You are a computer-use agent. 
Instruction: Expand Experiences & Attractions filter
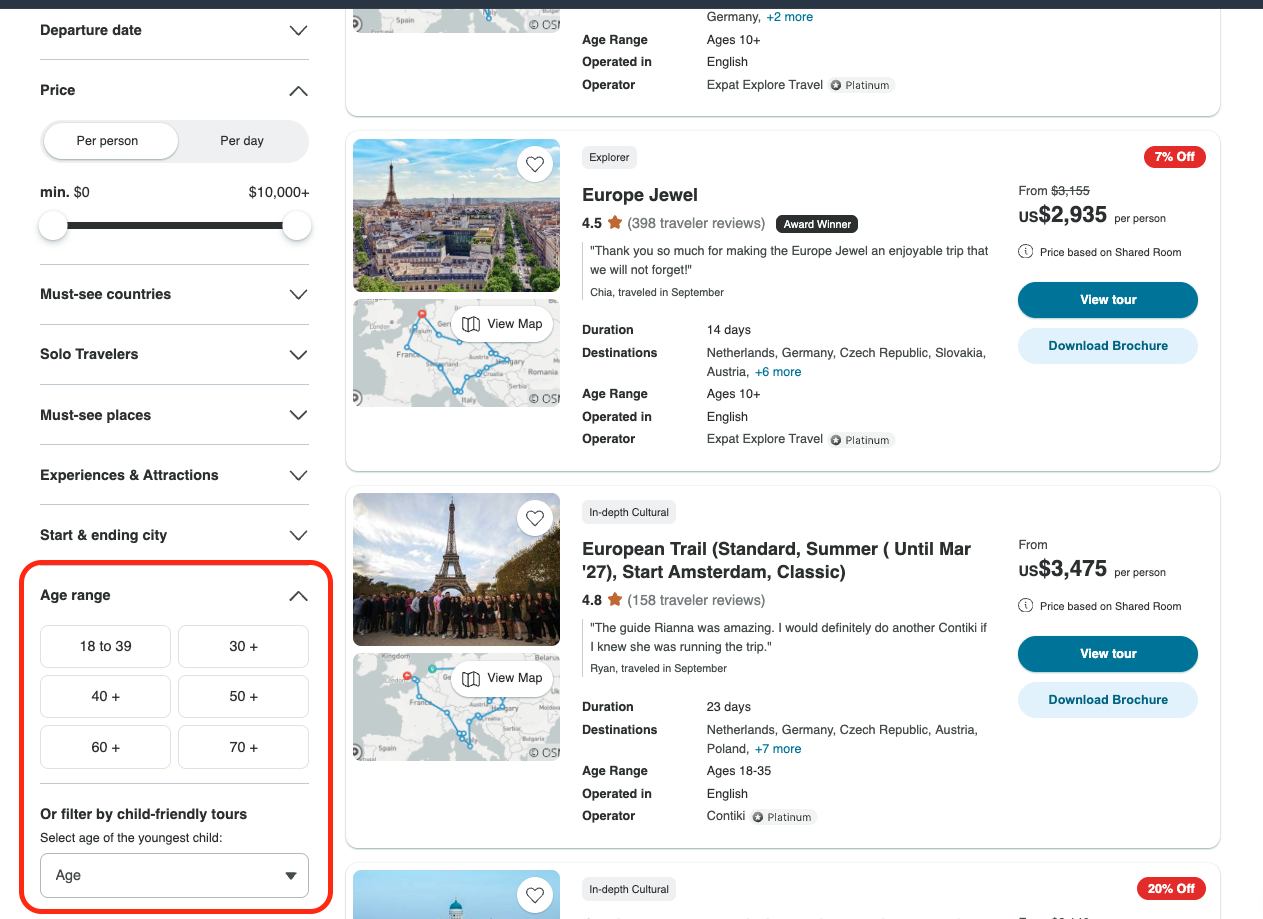174,475
